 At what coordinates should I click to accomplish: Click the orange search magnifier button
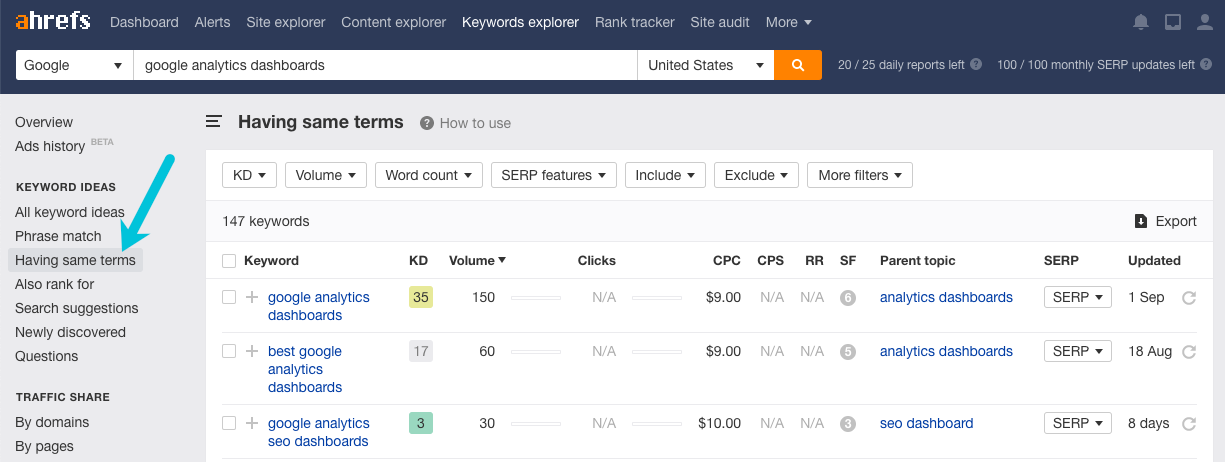(x=798, y=65)
